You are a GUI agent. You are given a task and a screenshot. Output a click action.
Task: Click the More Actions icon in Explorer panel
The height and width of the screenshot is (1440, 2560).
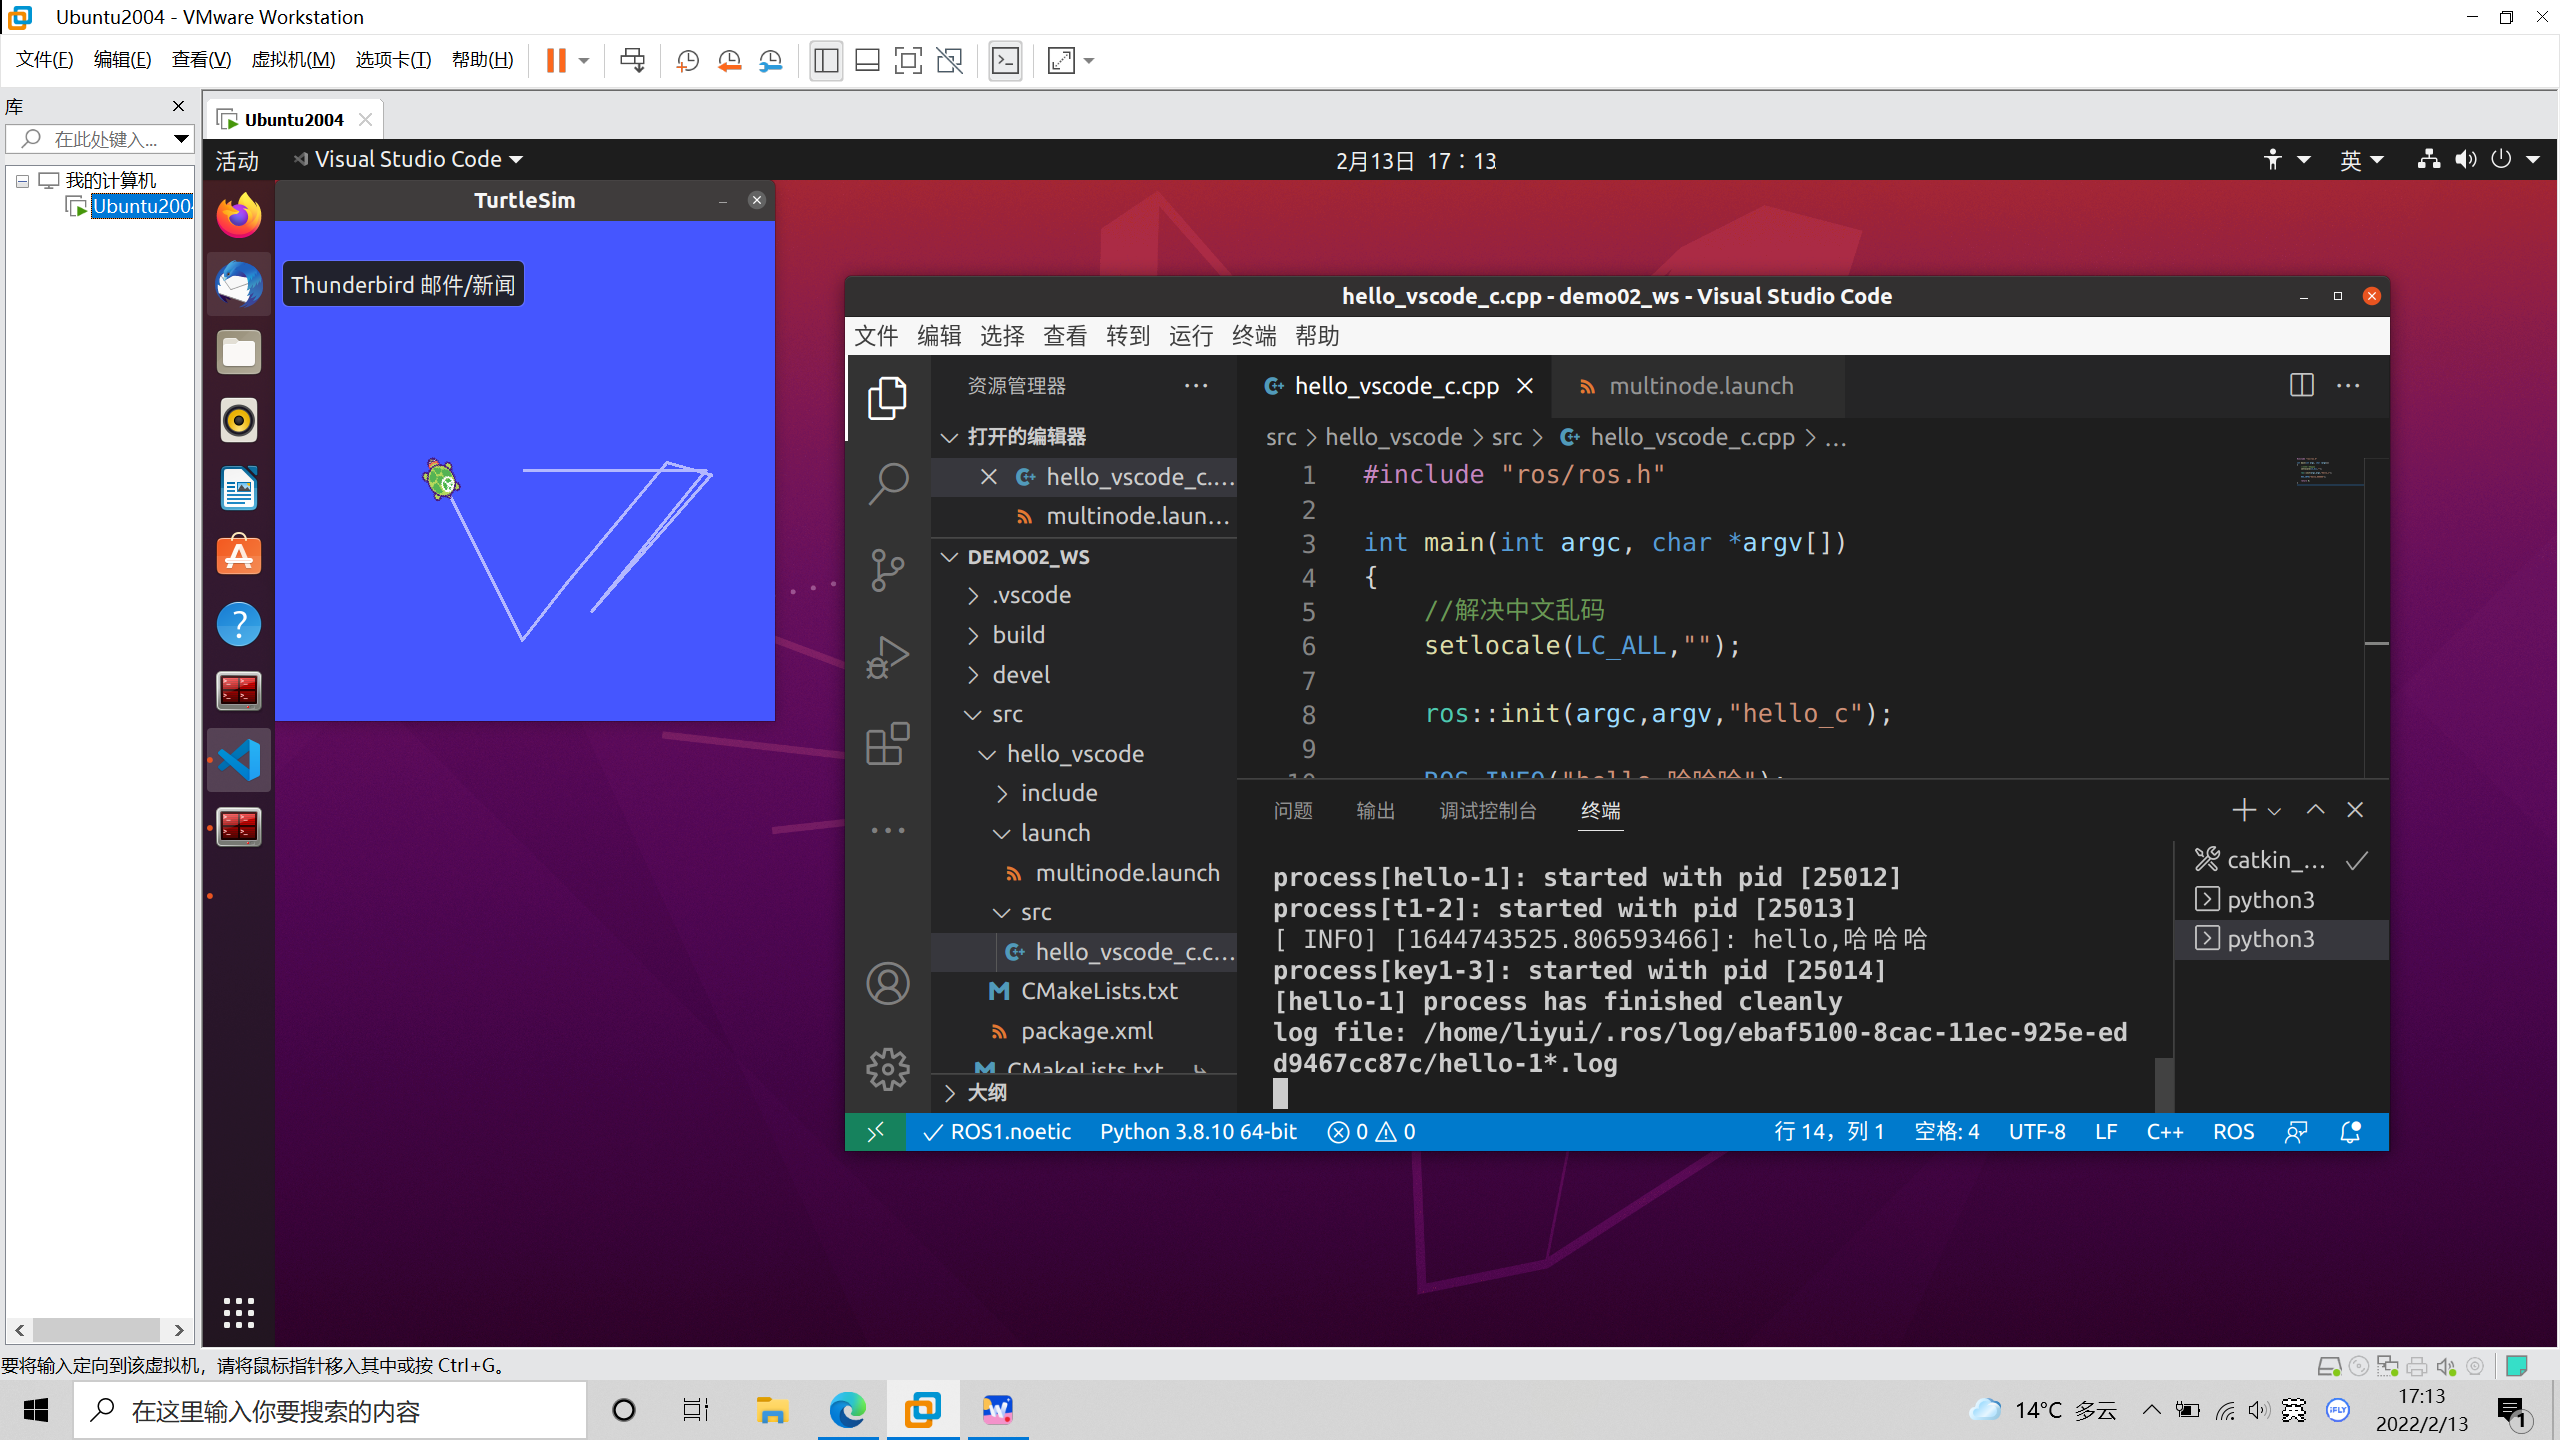coord(1196,385)
